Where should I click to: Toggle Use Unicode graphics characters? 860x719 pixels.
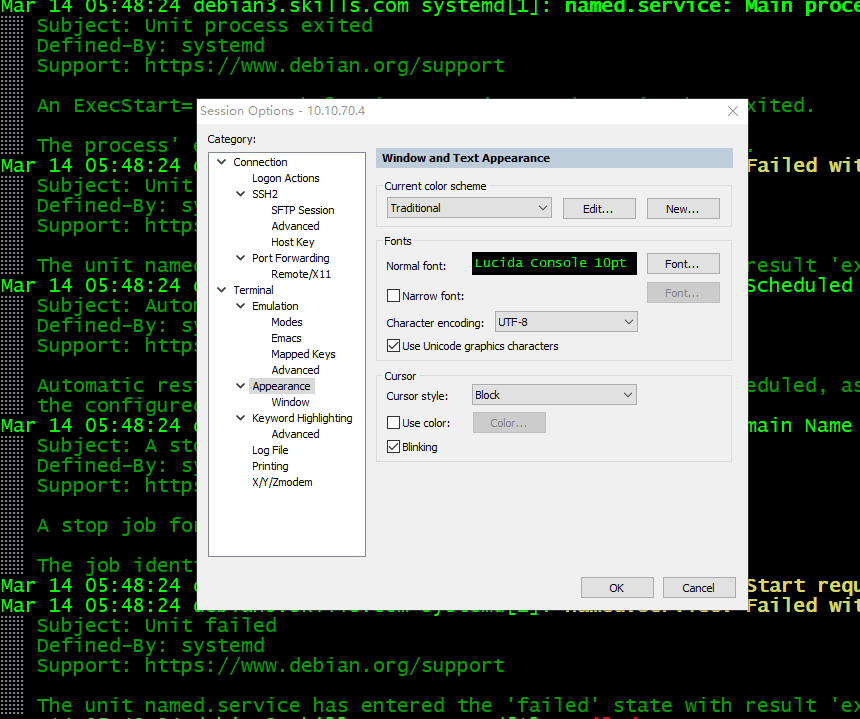pyautogui.click(x=393, y=346)
